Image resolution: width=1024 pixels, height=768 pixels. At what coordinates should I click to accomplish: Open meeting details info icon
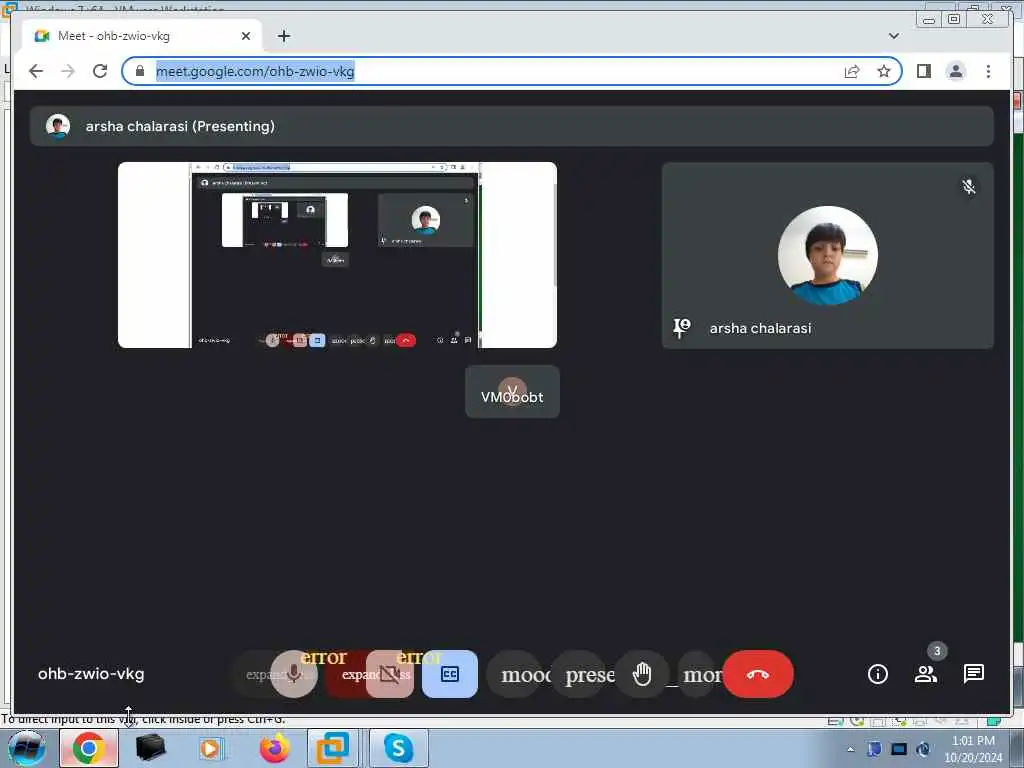point(878,674)
